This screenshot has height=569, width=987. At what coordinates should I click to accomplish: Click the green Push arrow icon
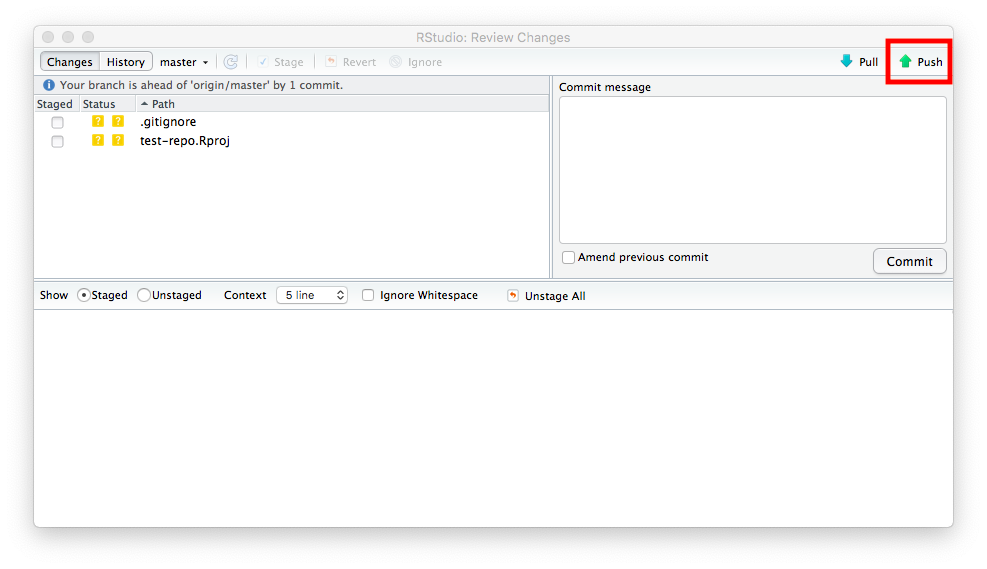[905, 62]
